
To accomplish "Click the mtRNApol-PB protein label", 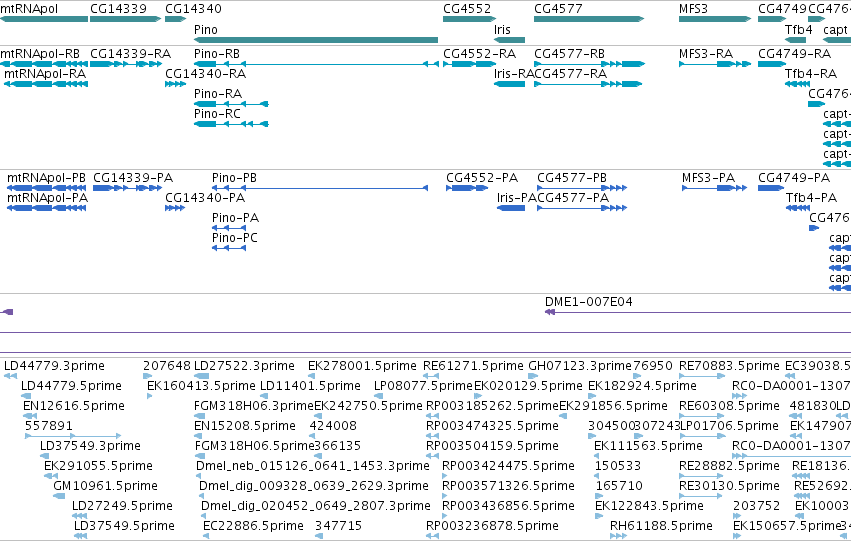I will 46,178.
